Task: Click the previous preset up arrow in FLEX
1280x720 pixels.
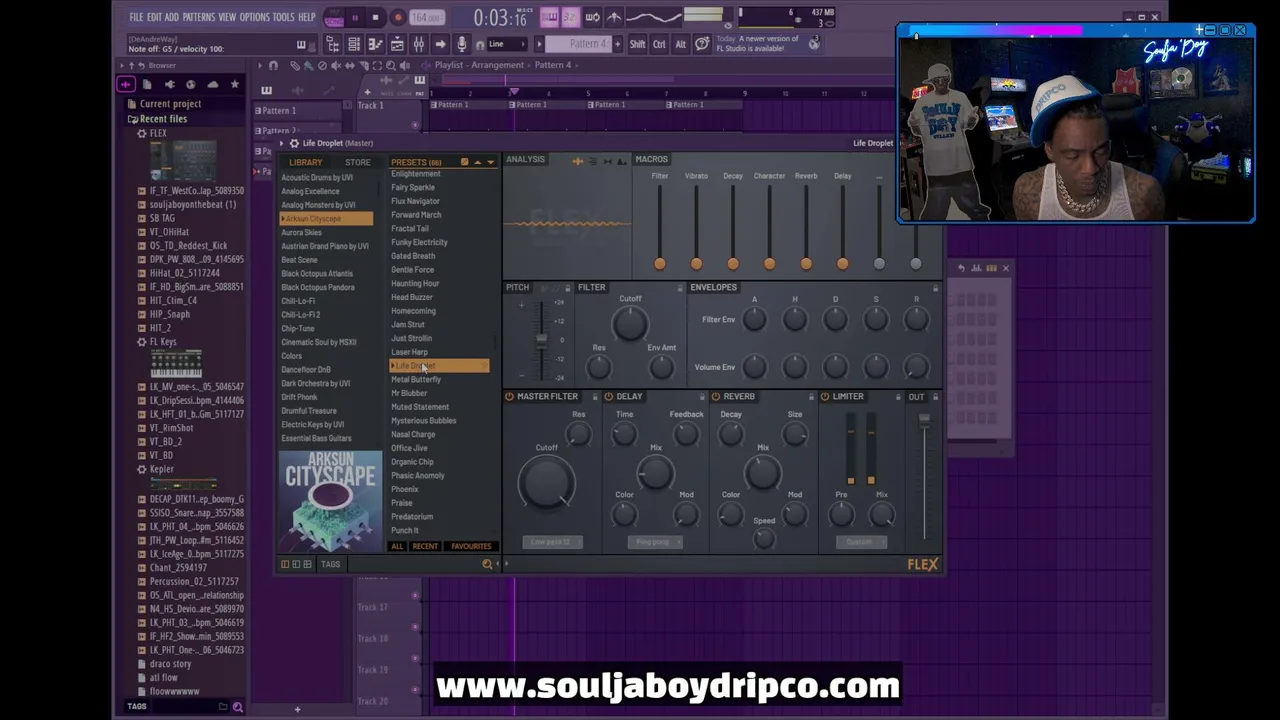Action: [477, 162]
